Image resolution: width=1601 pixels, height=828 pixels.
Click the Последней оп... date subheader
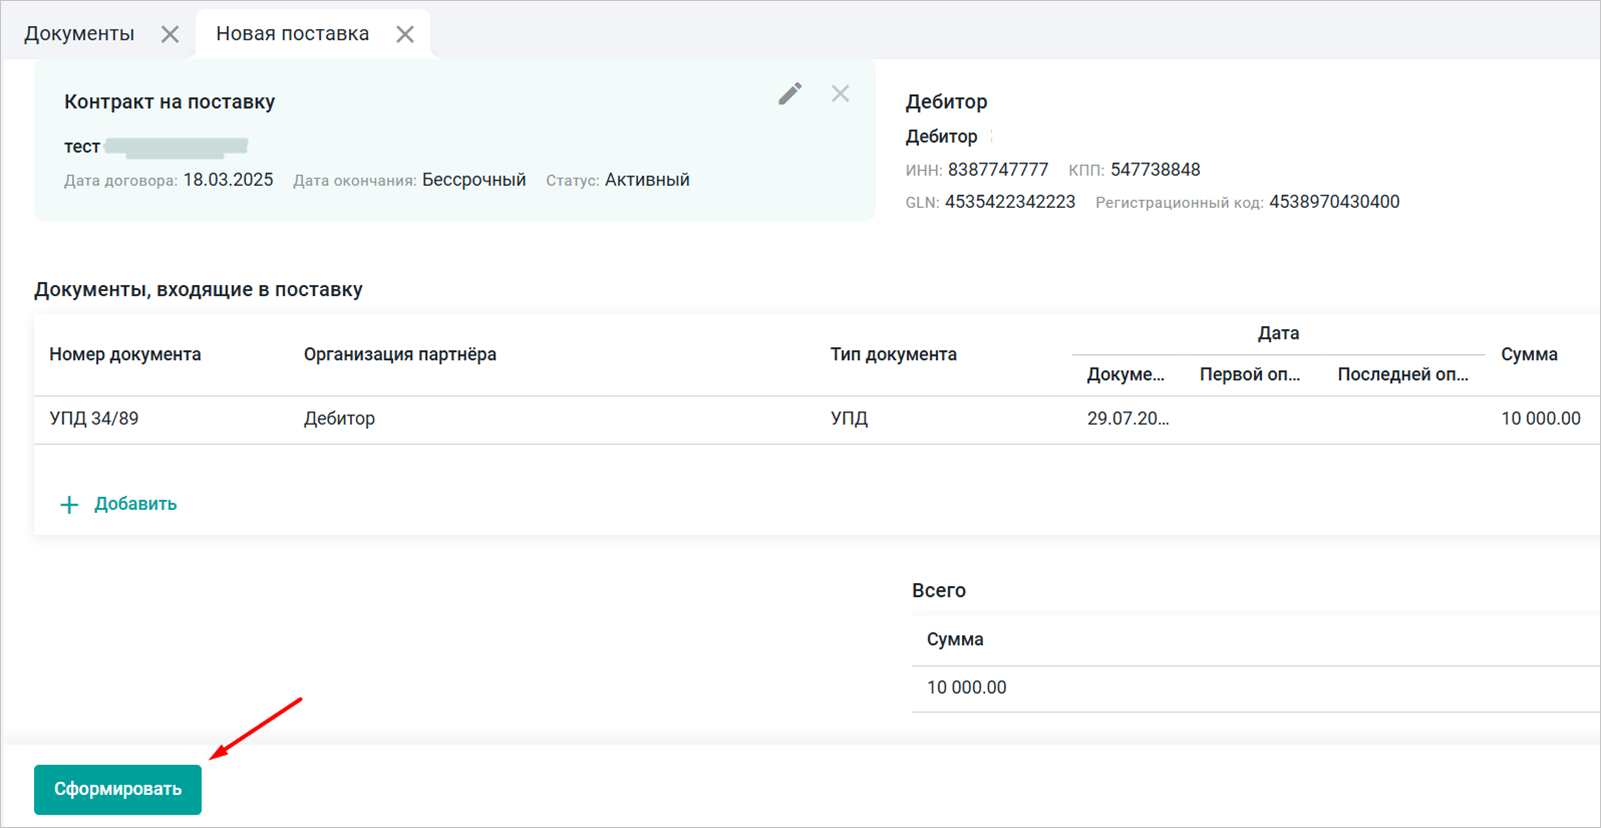coord(1402,375)
